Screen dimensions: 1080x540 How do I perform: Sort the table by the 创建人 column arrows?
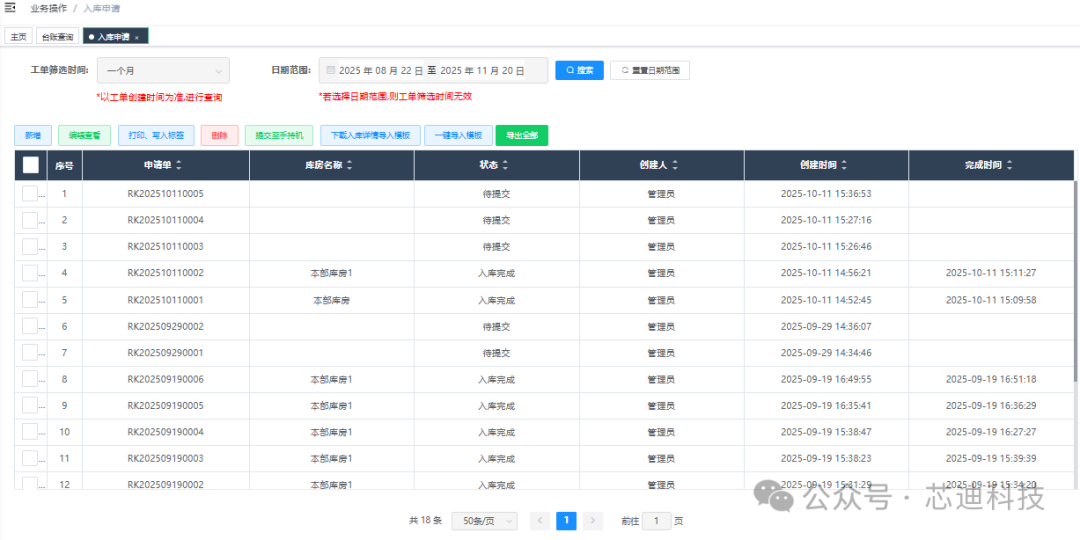pyautogui.click(x=675, y=165)
